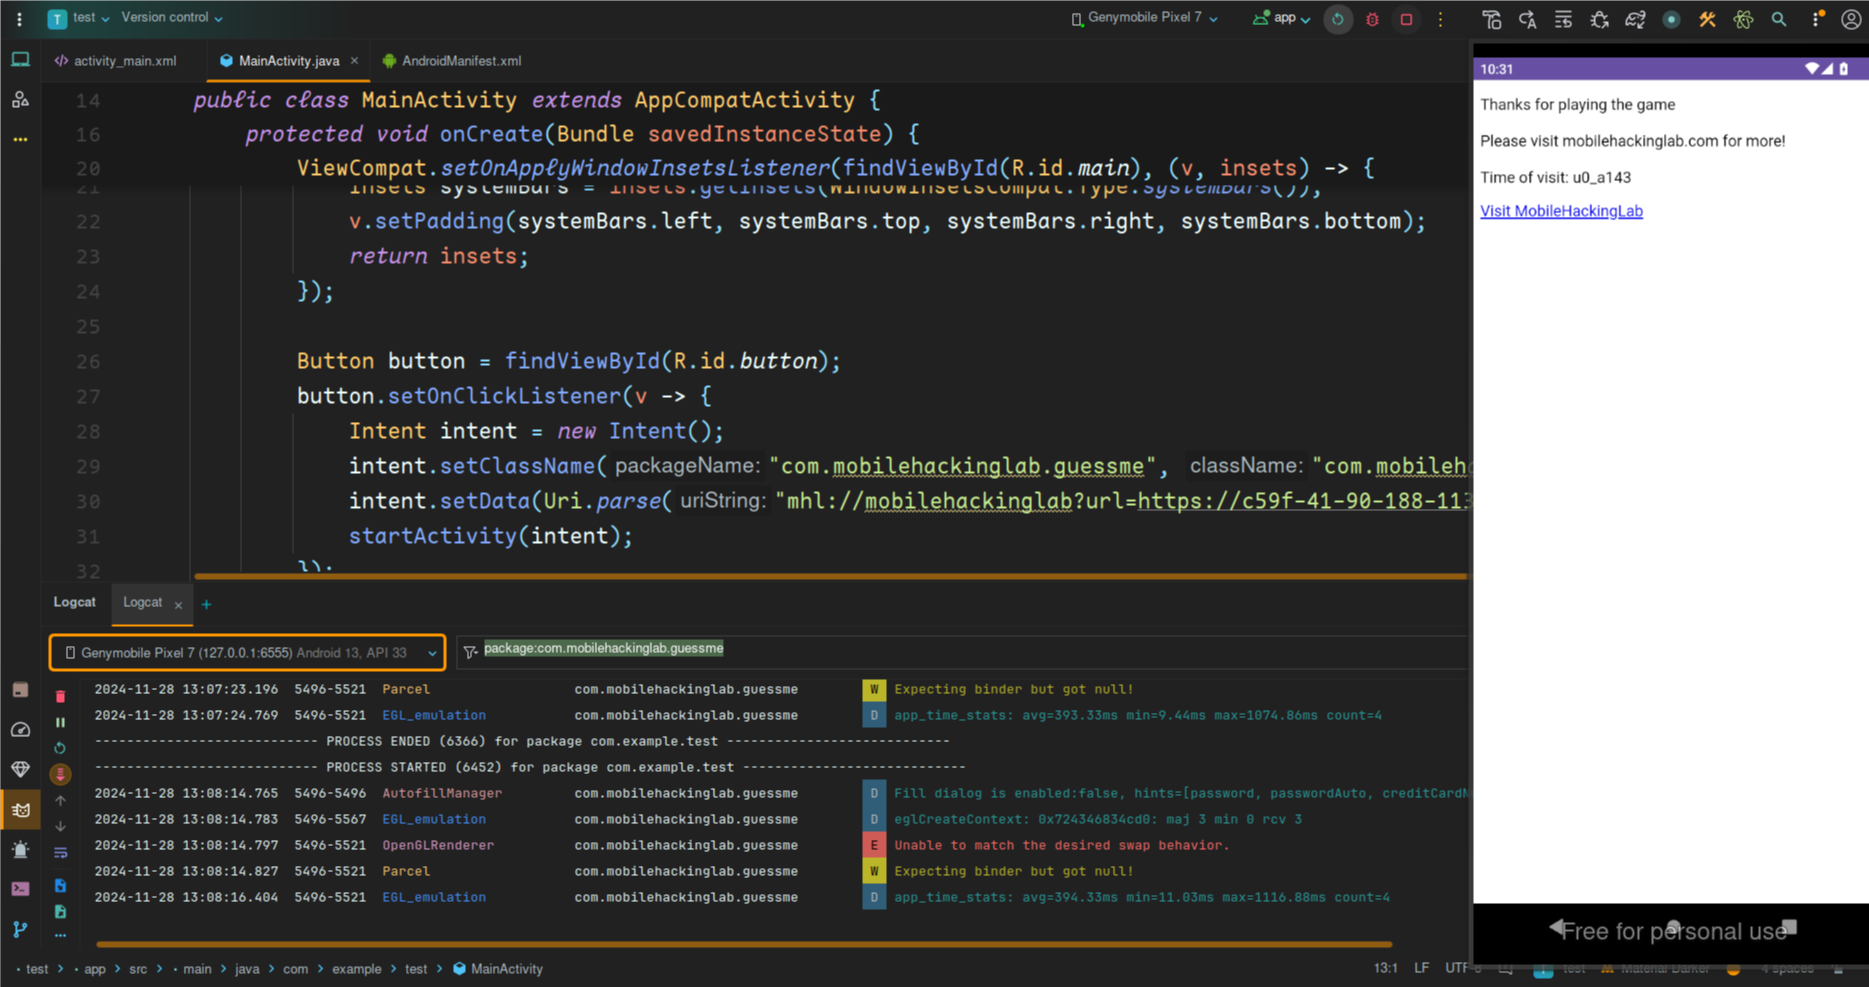1869x987 pixels.
Task: Click the Logcat Next Occurrence down arrow
Action: [60, 826]
